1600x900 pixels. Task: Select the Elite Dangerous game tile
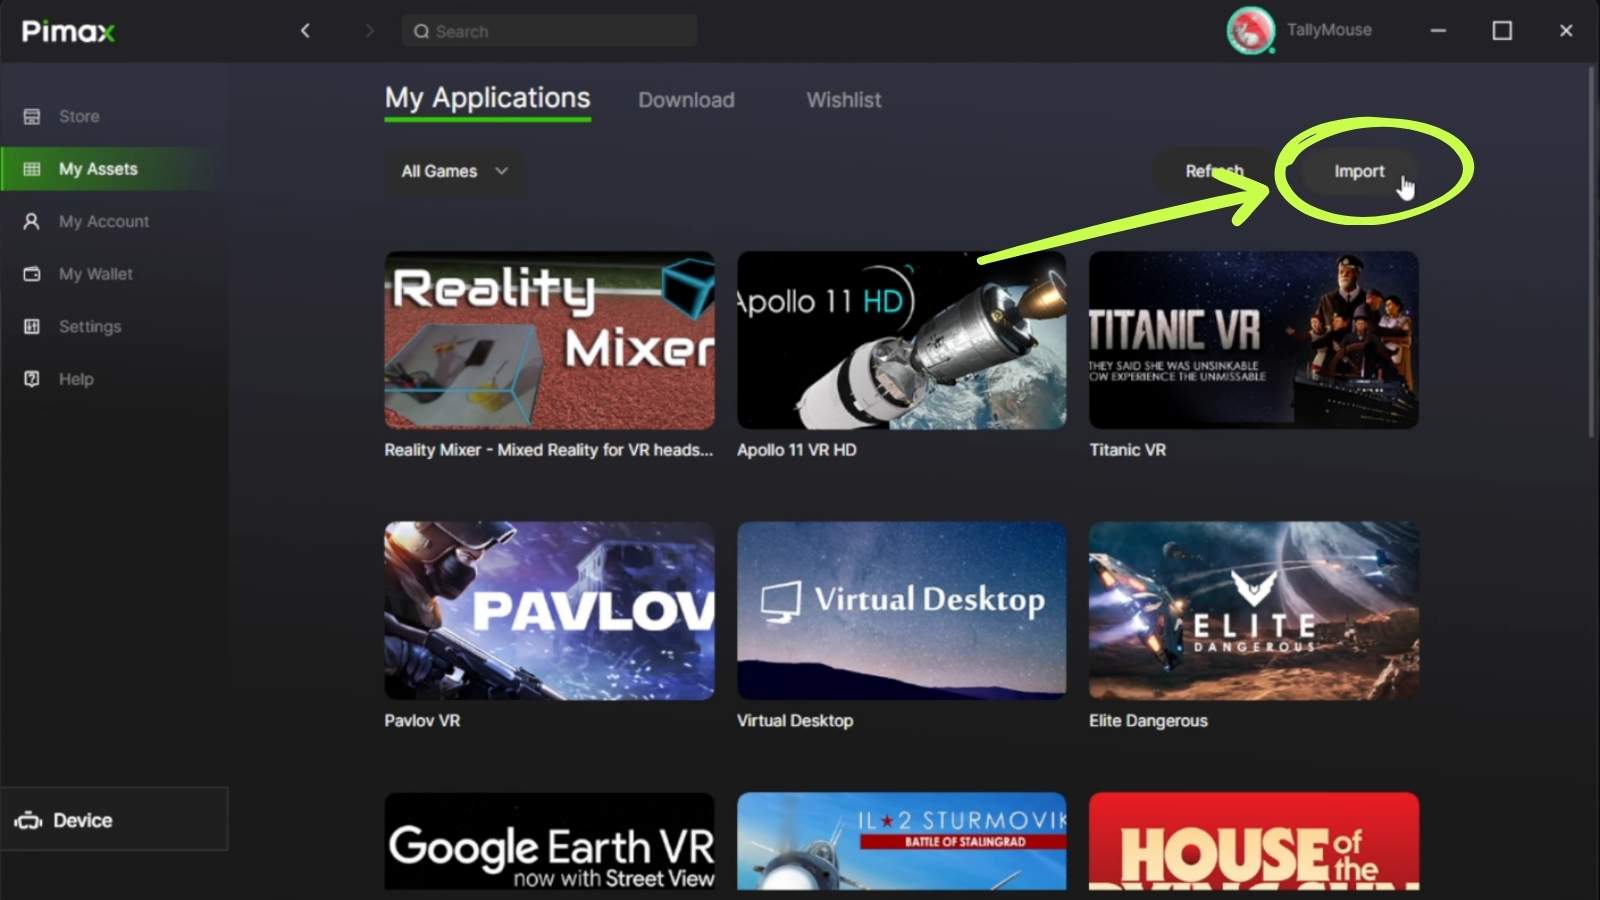pos(1253,610)
